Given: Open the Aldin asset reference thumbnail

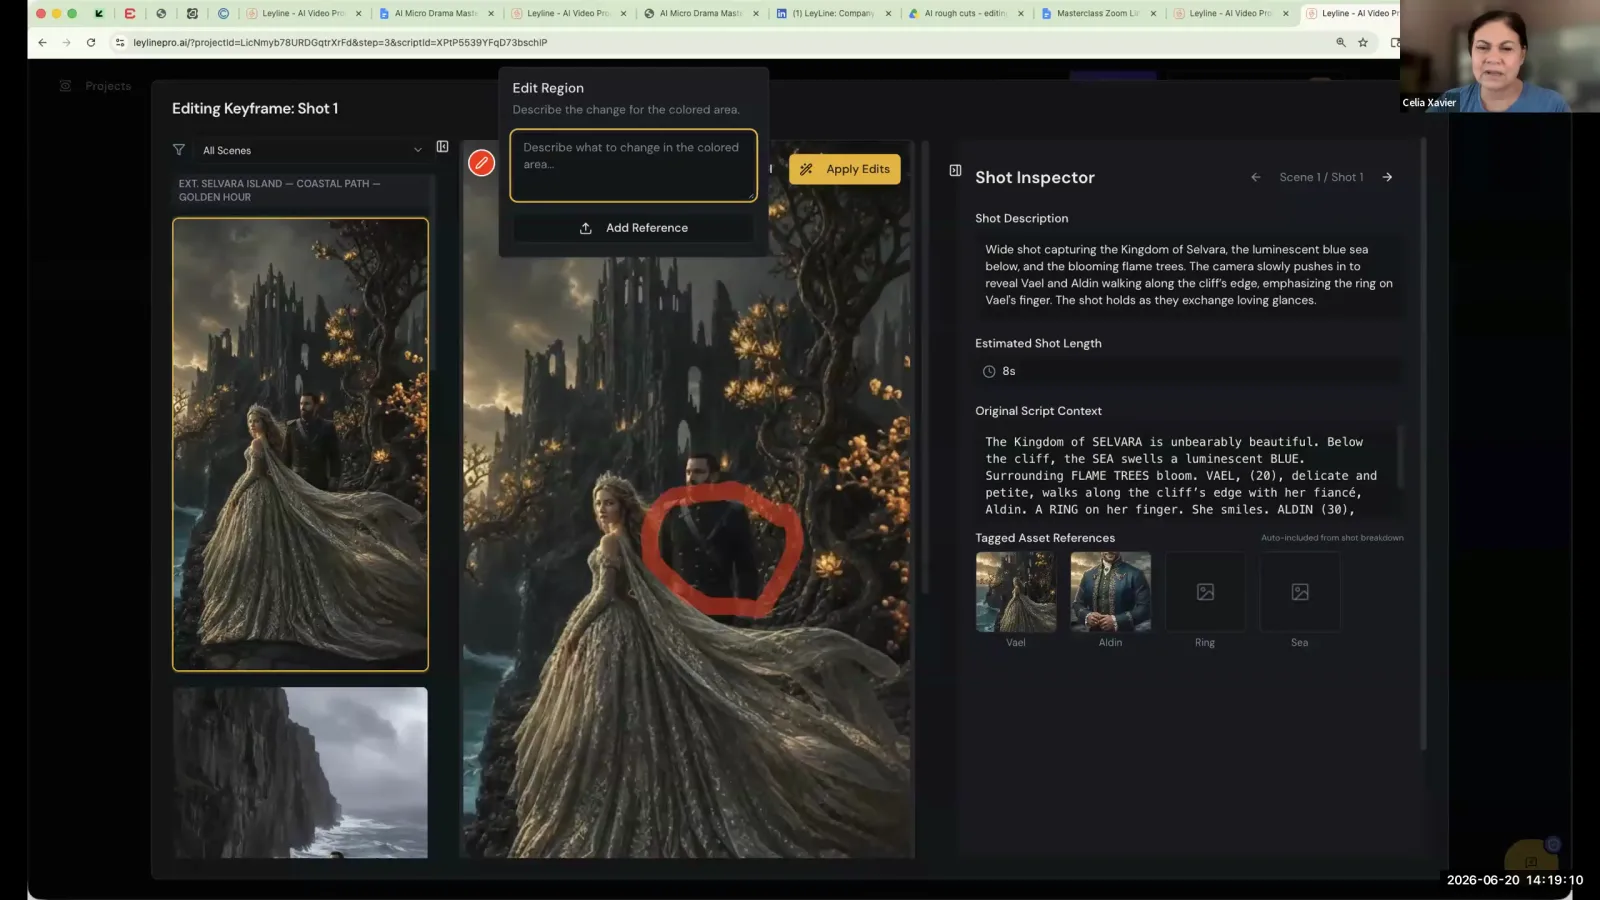Looking at the screenshot, I should pos(1110,592).
